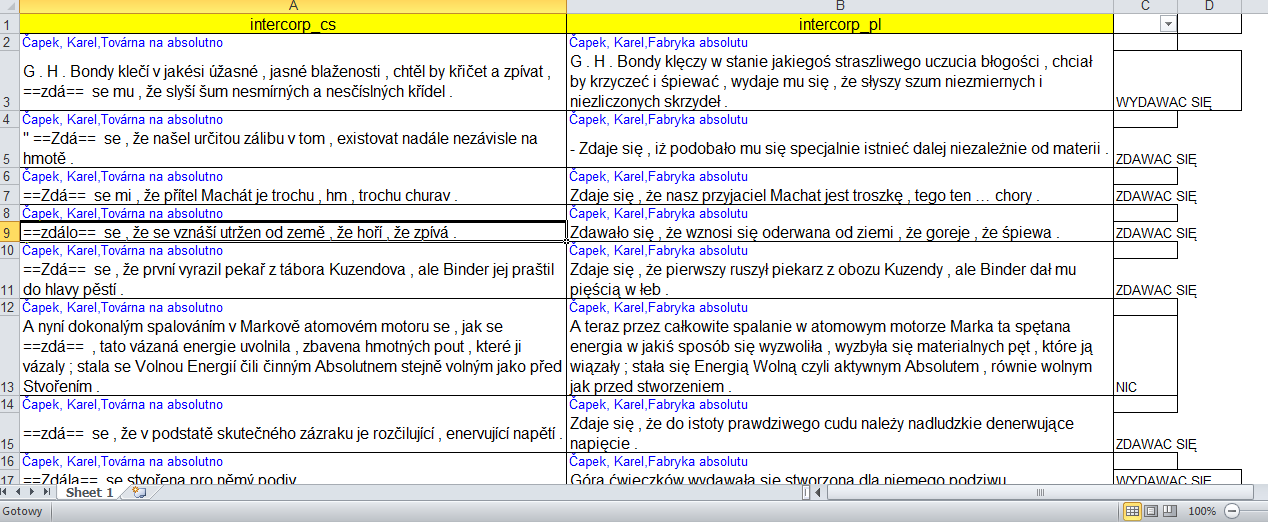Select row 5 header
The height and width of the screenshot is (522, 1268).
[x=9, y=148]
